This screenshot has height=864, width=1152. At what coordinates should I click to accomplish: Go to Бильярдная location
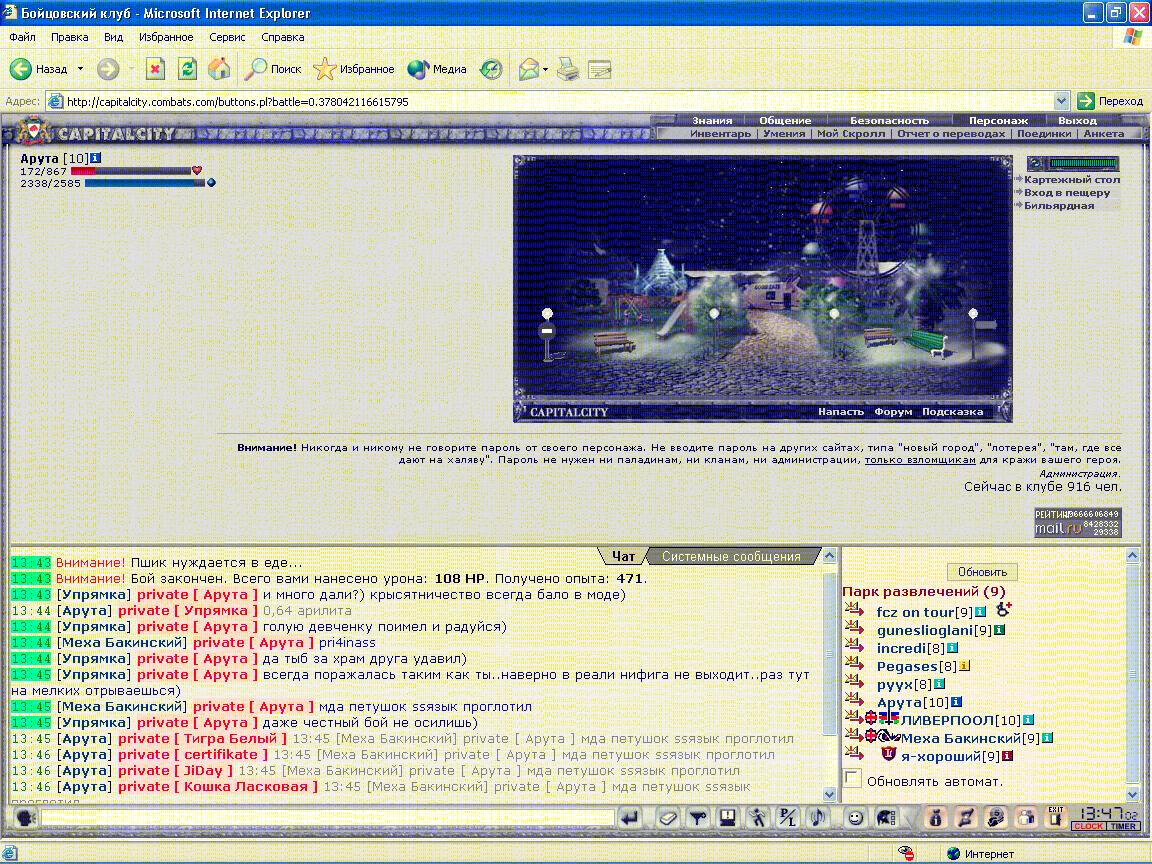[x=1059, y=206]
